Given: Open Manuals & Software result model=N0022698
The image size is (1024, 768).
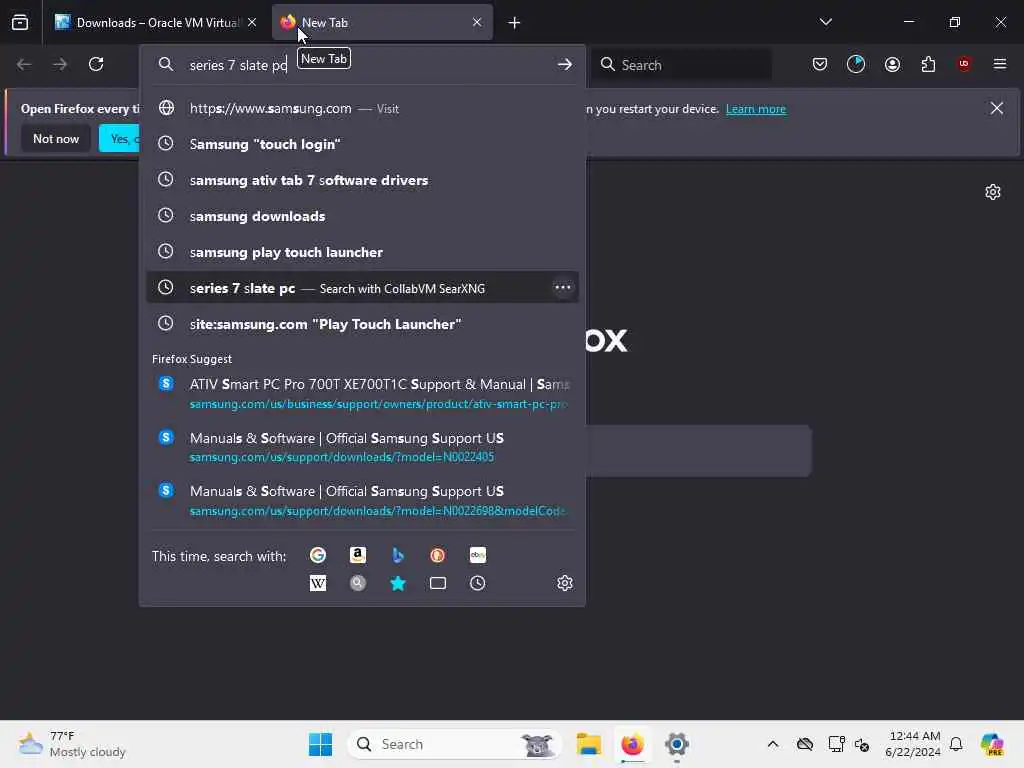Looking at the screenshot, I should click(362, 500).
